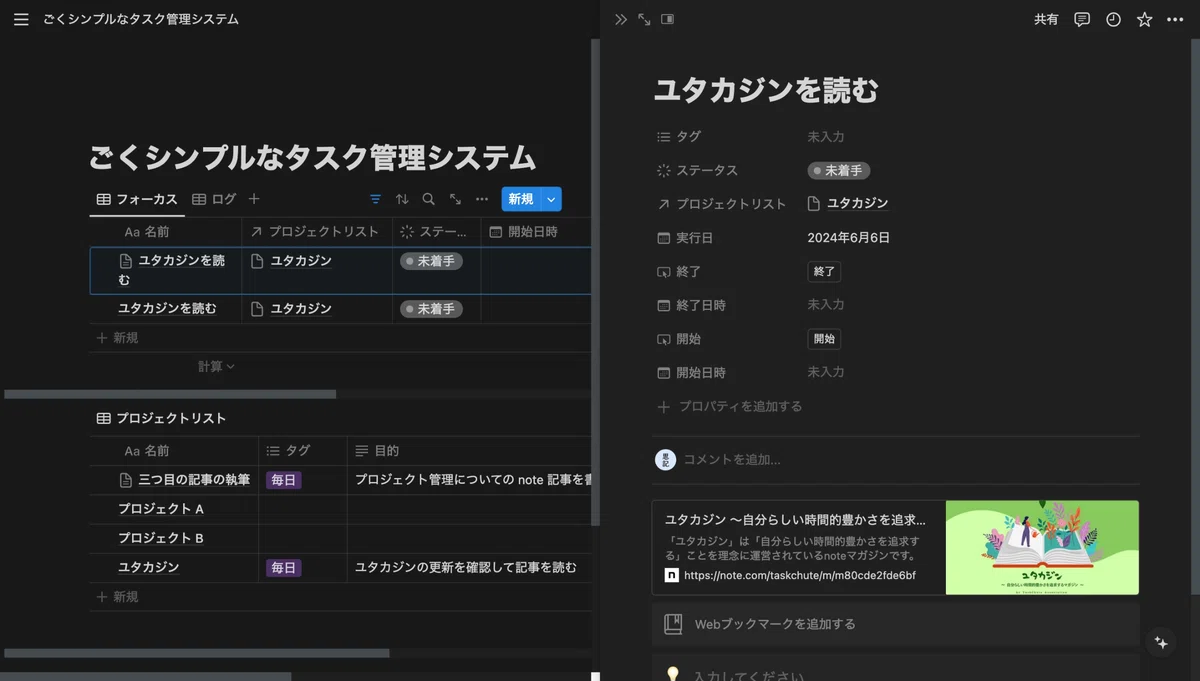Switch to the ログ view tab
Image resolution: width=1200 pixels, height=681 pixels.
click(214, 199)
